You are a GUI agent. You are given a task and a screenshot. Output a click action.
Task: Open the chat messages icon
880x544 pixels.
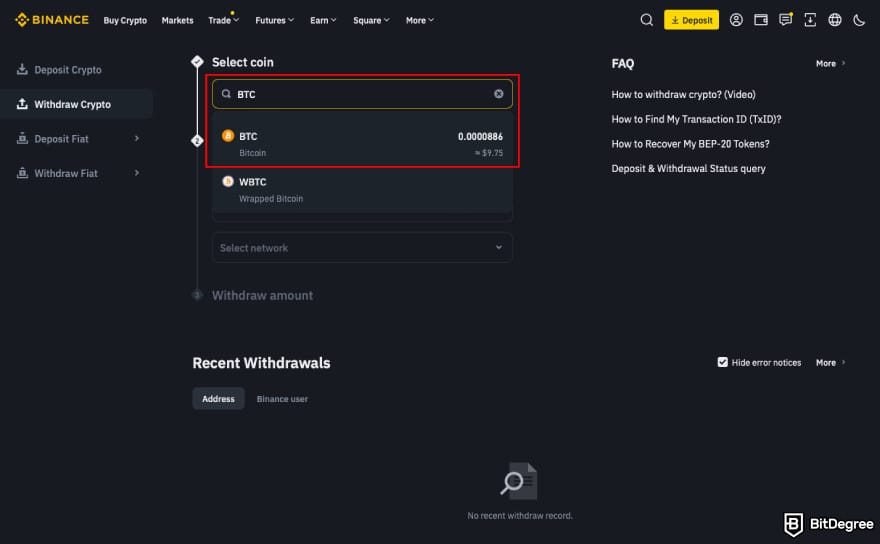[x=785, y=20]
